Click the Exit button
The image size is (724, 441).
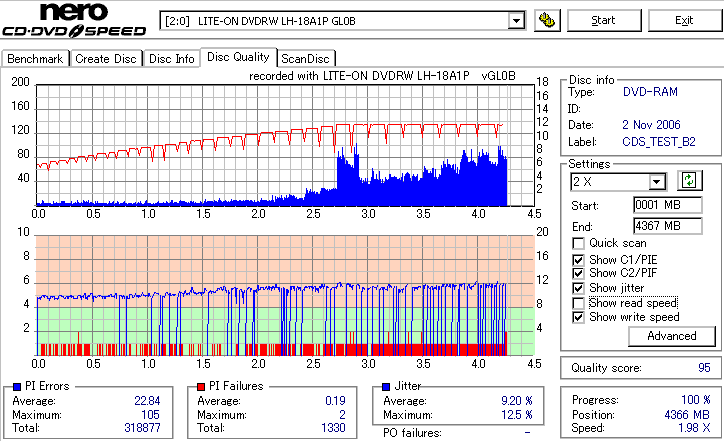[x=684, y=21]
